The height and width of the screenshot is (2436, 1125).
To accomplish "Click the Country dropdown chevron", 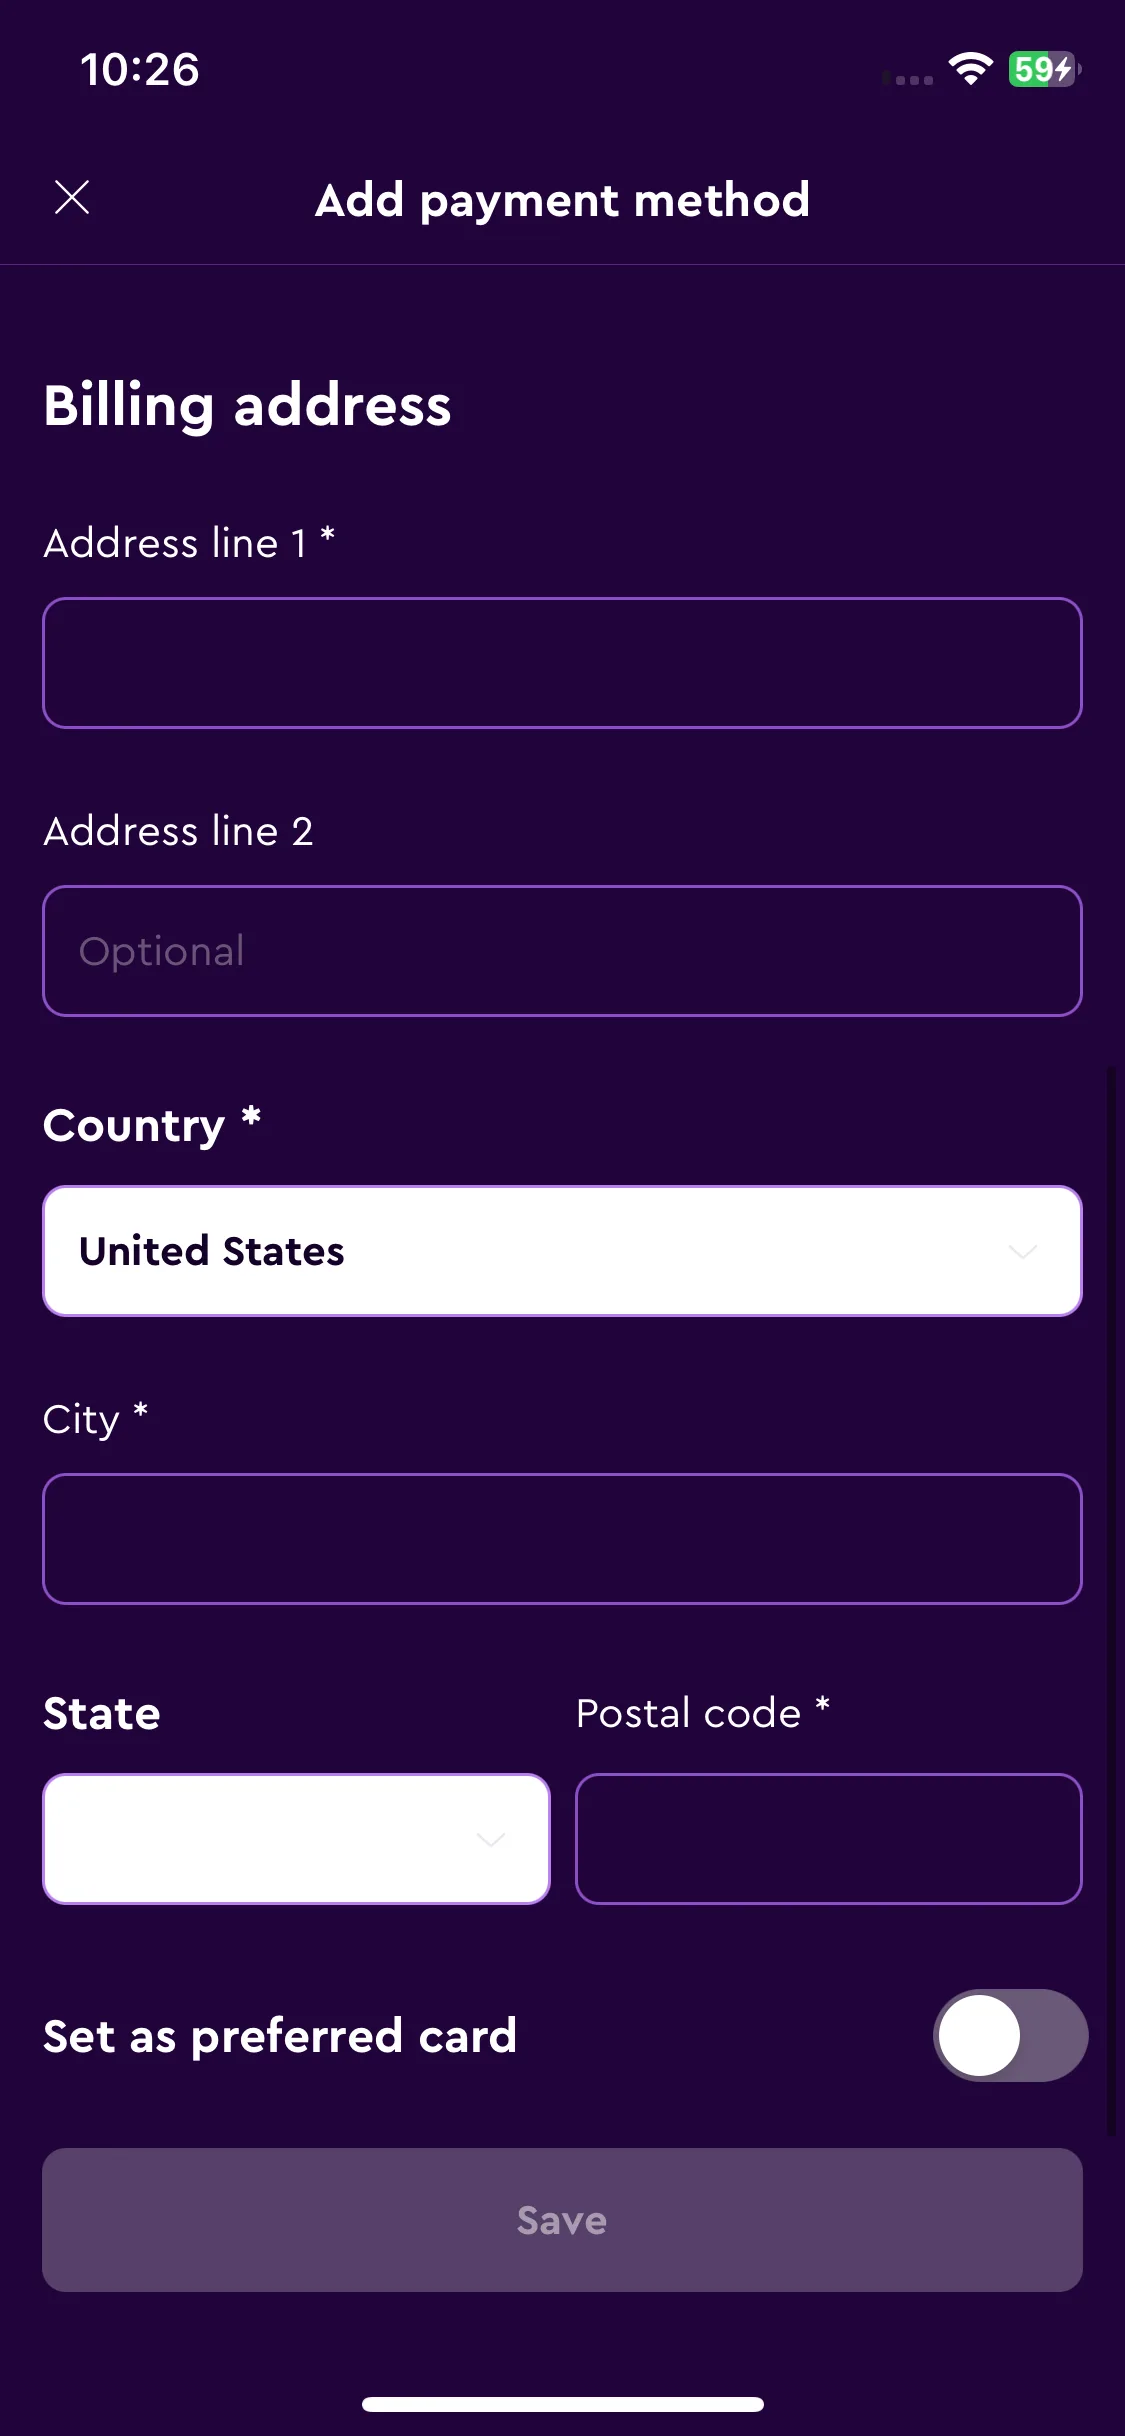I will pyautogui.click(x=1023, y=1251).
